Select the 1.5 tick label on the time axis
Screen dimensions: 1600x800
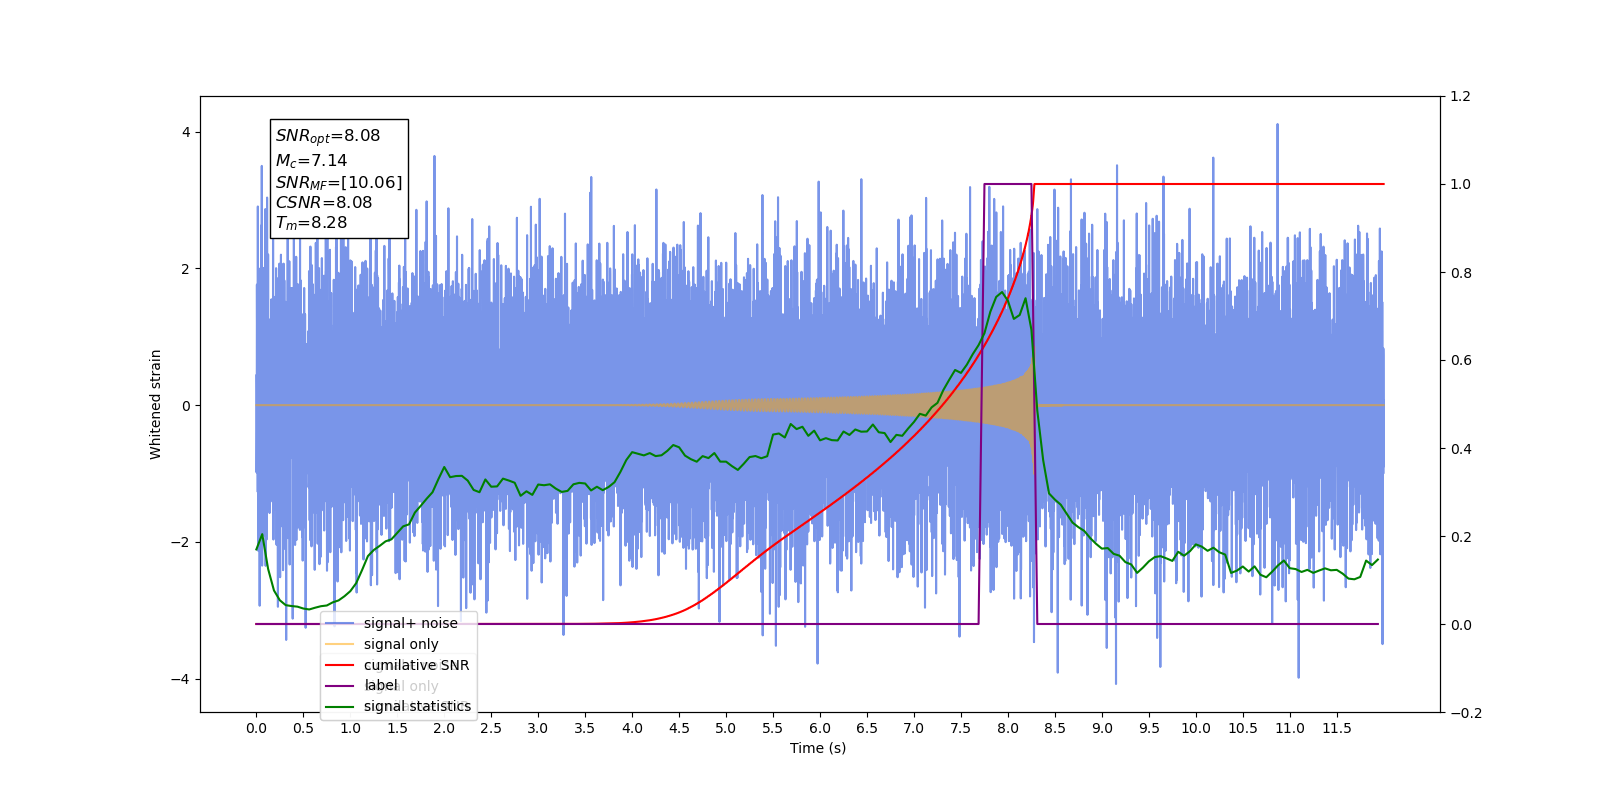[x=397, y=728]
